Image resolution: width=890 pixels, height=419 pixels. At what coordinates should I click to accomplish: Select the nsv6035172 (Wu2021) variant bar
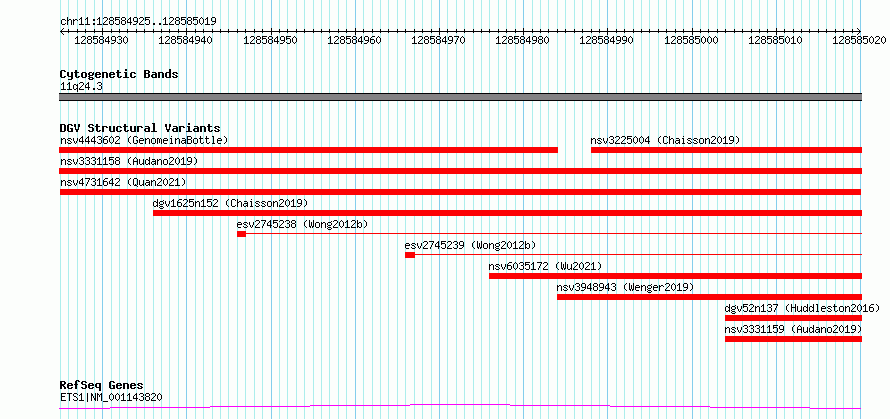point(675,276)
